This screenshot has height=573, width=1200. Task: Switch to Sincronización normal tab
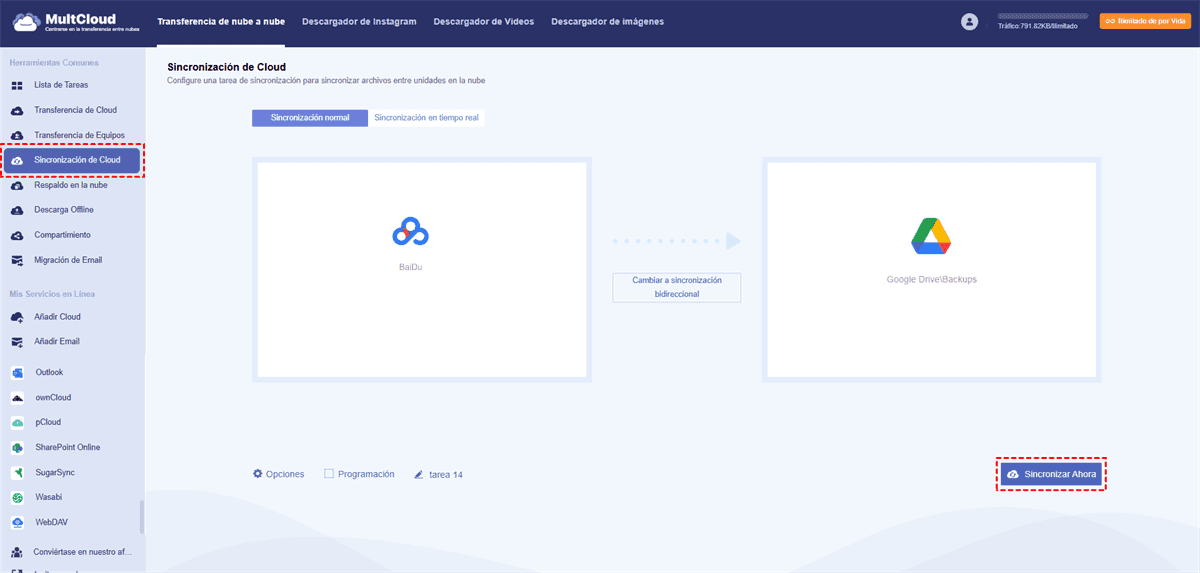[310, 117]
